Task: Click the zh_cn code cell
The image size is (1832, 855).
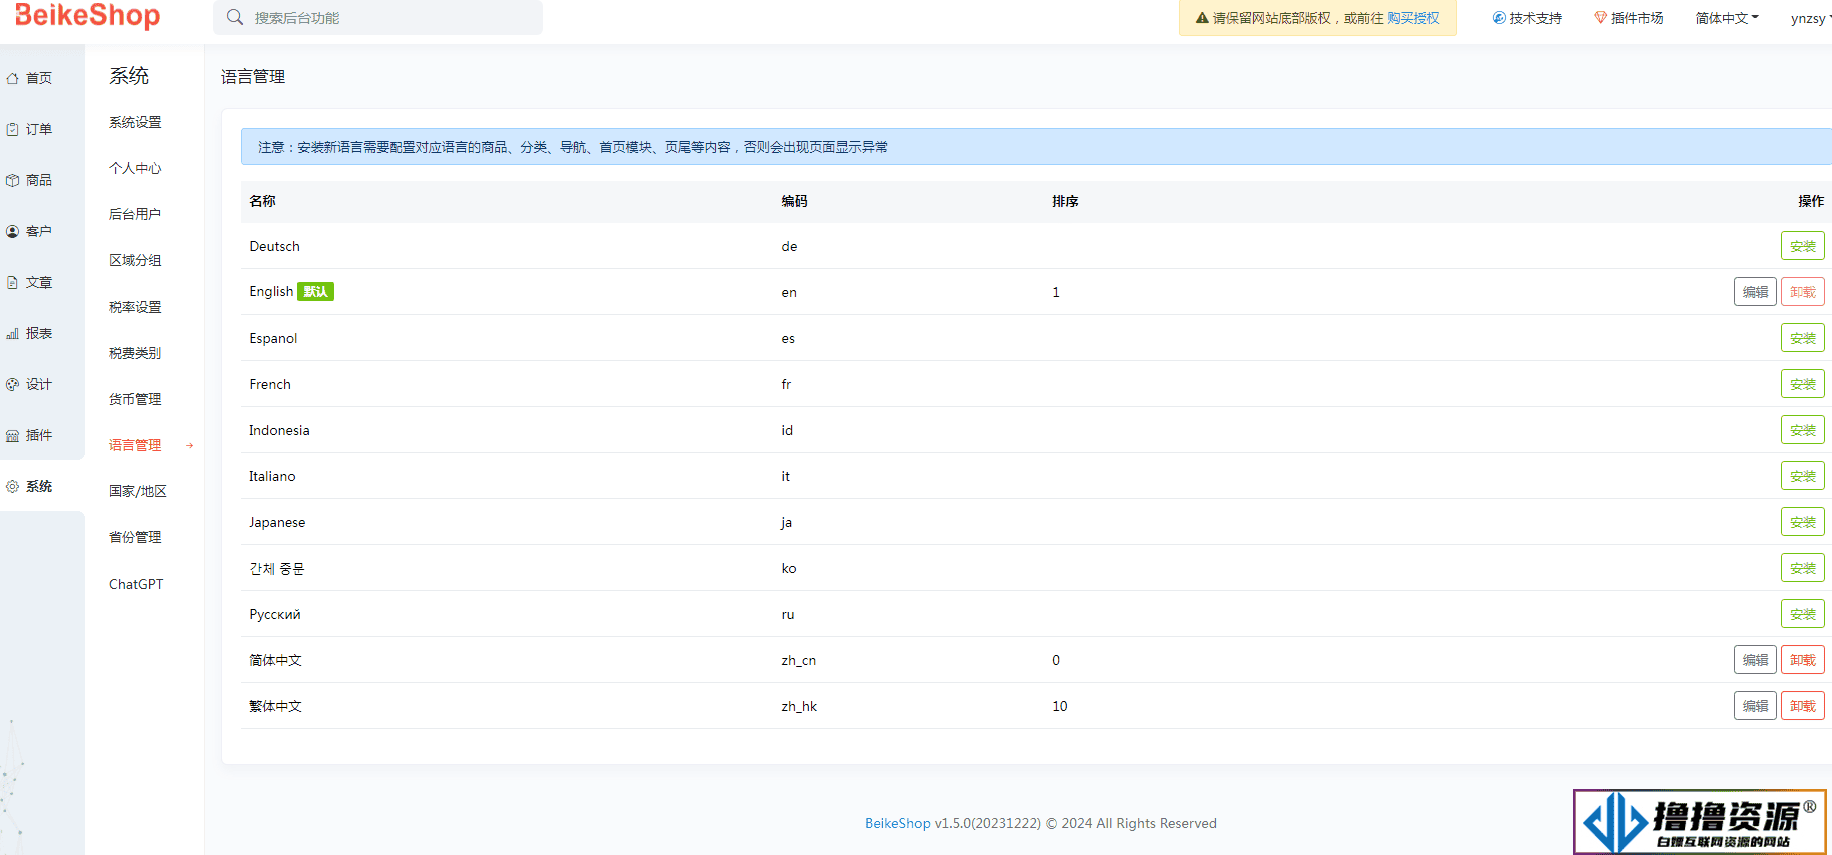Action: (x=799, y=660)
